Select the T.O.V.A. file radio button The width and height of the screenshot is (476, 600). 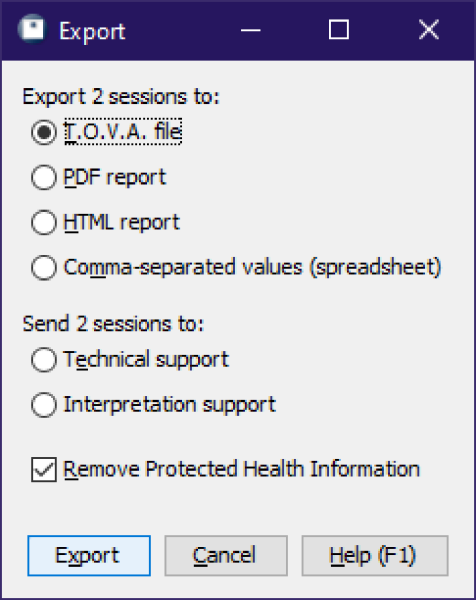pos(44,132)
